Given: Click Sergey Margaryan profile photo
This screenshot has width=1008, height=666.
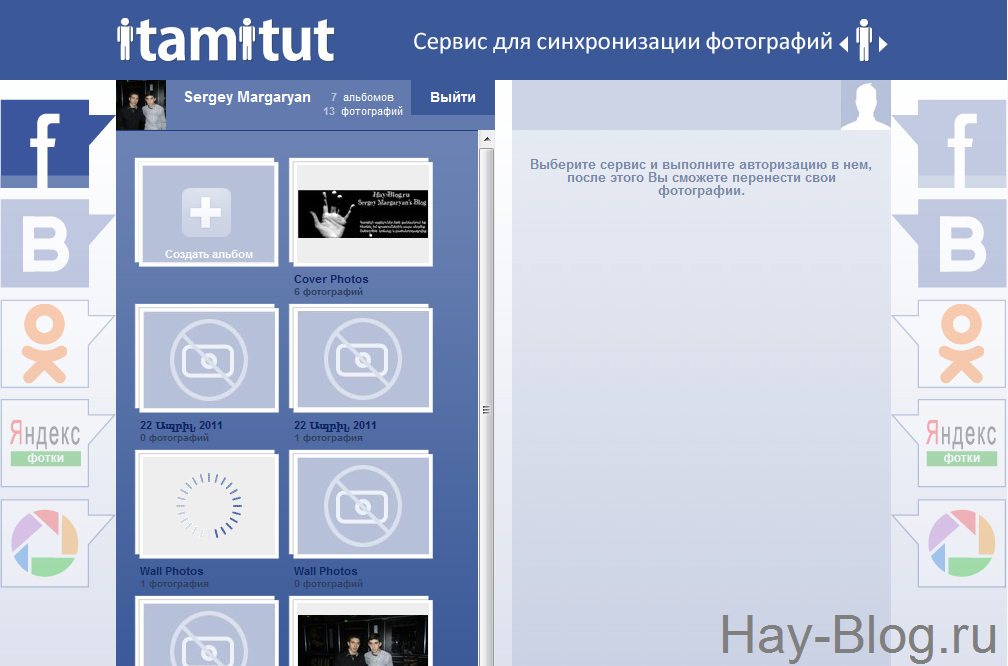Looking at the screenshot, I should point(141,105).
